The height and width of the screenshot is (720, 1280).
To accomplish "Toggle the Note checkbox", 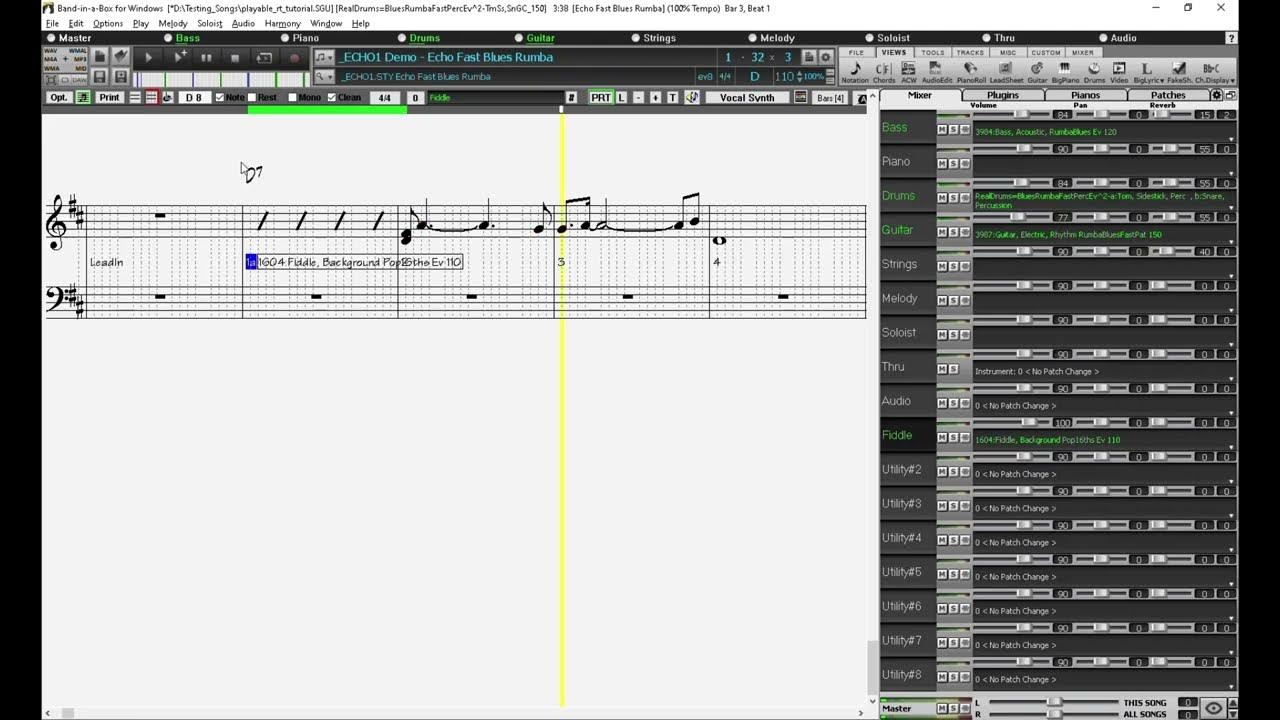I will tap(219, 97).
